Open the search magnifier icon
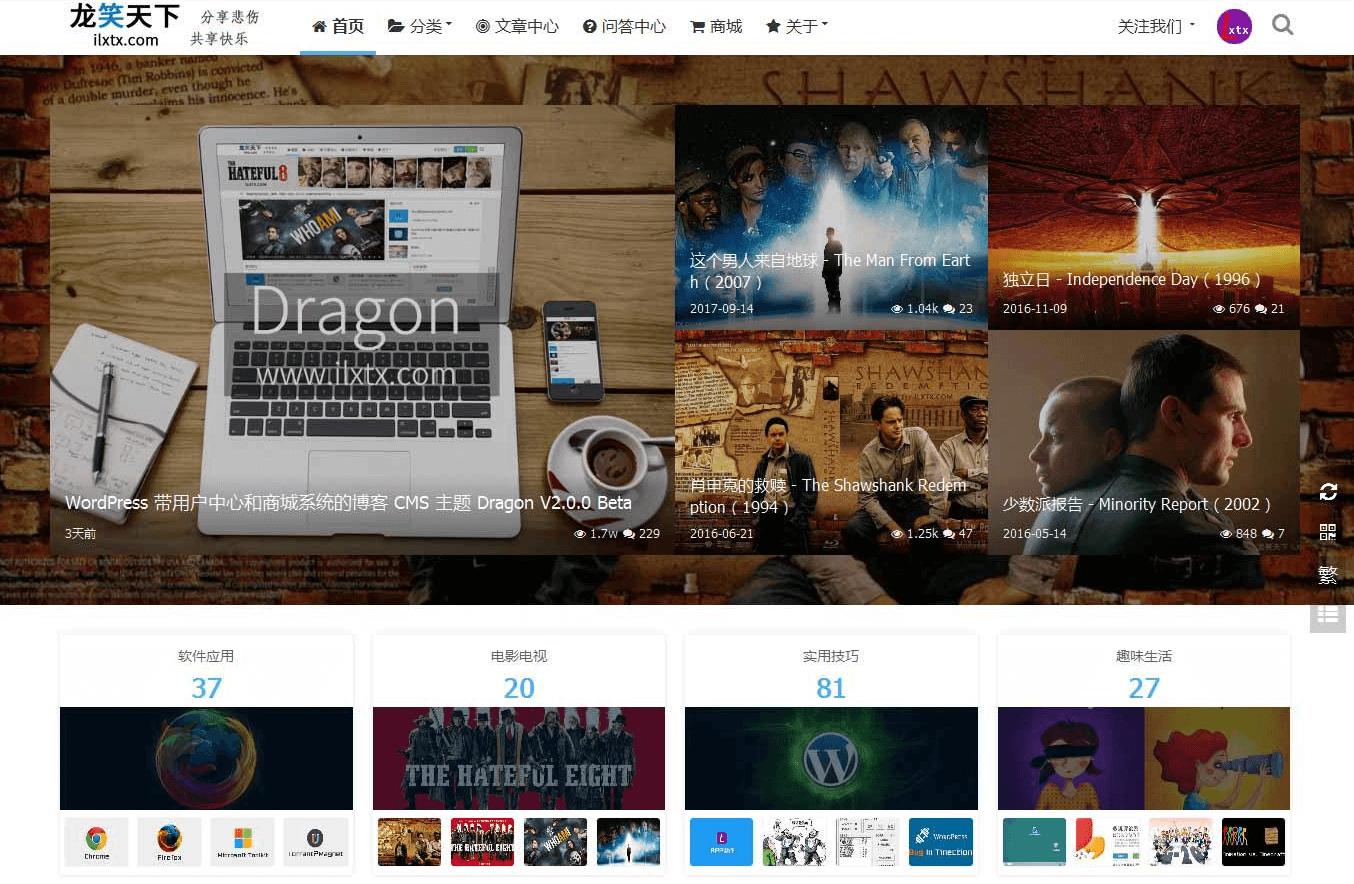This screenshot has height=884, width=1354. coord(1283,25)
